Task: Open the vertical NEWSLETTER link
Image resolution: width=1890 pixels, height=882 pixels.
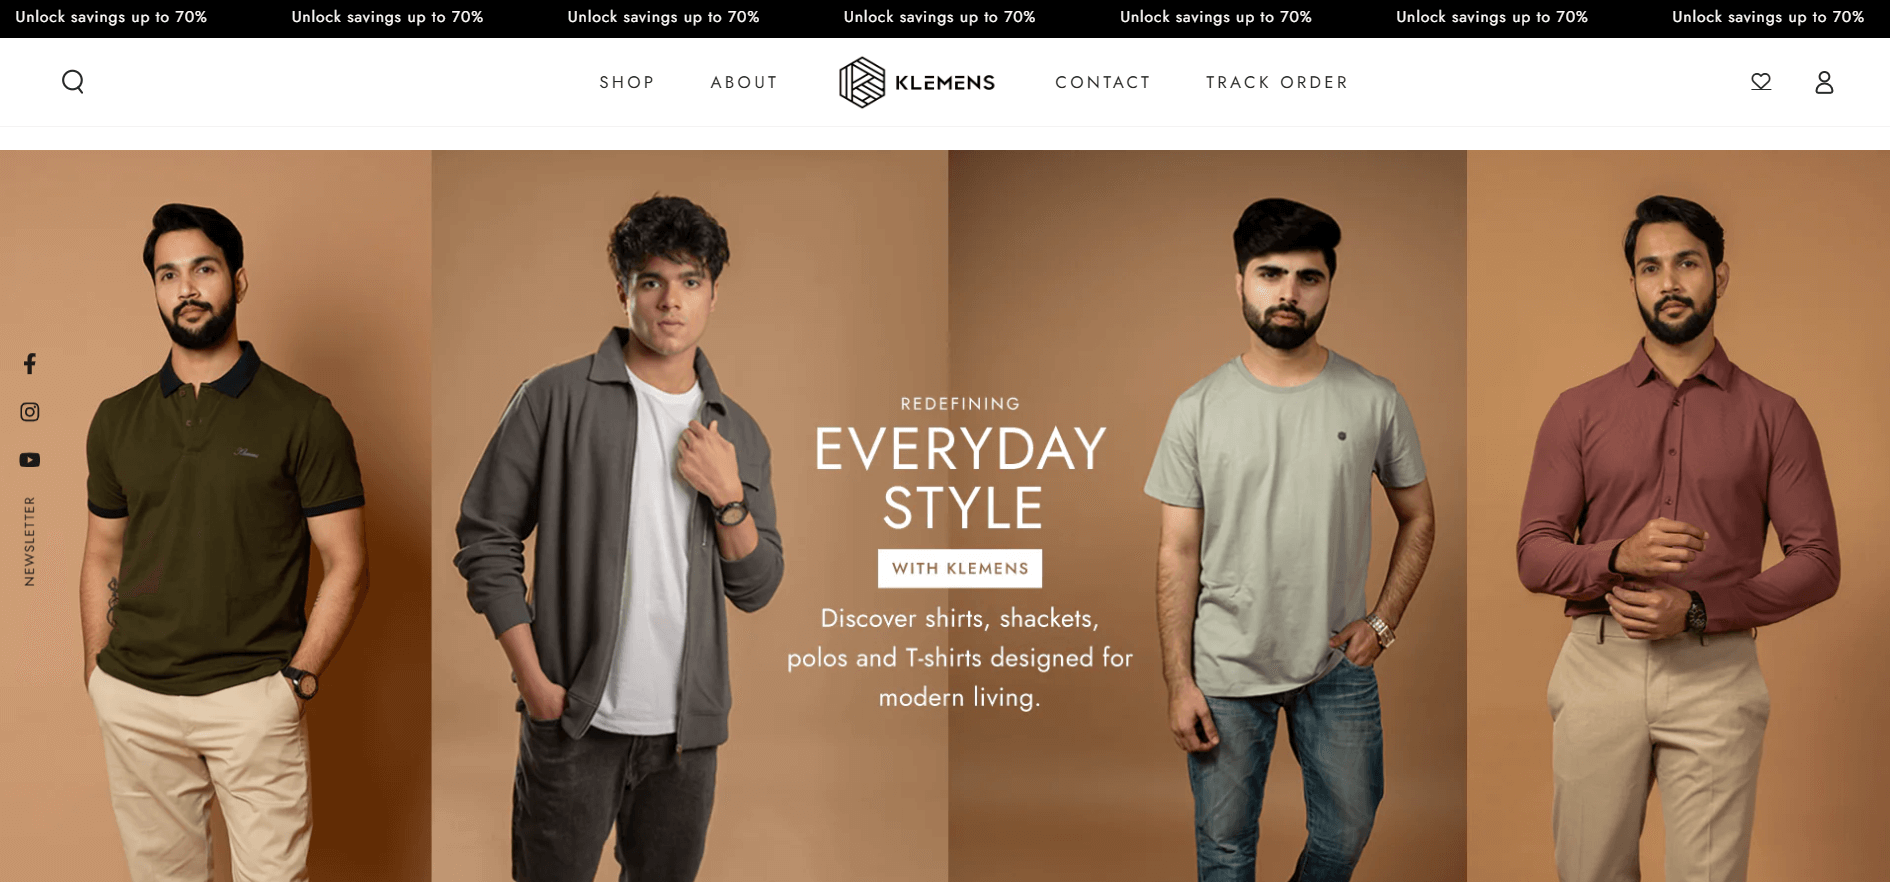Action: [x=30, y=541]
